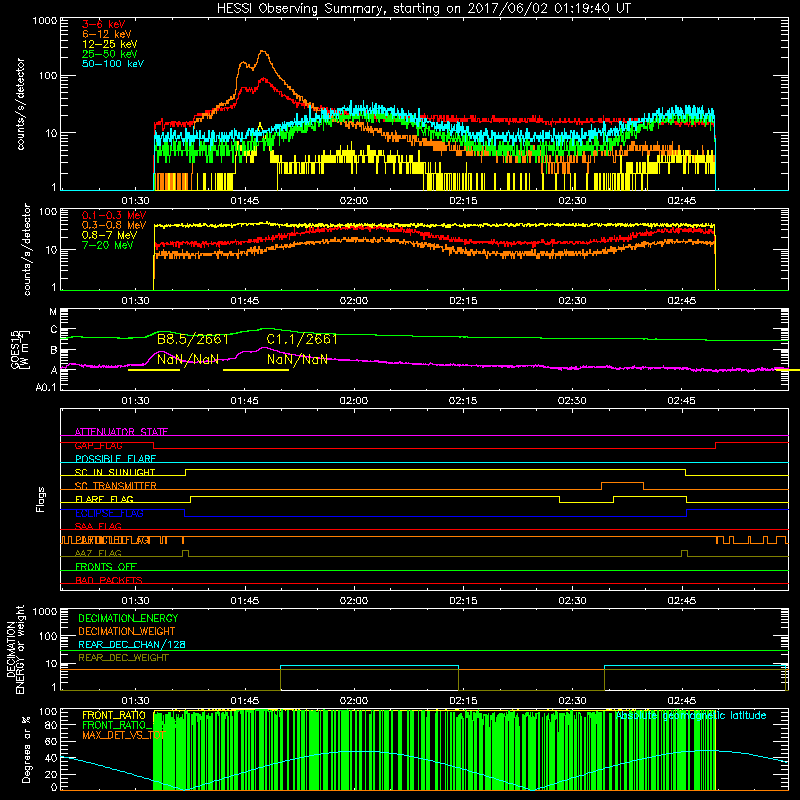Select the yellow FRONT_RATIO legend label

coord(114,715)
